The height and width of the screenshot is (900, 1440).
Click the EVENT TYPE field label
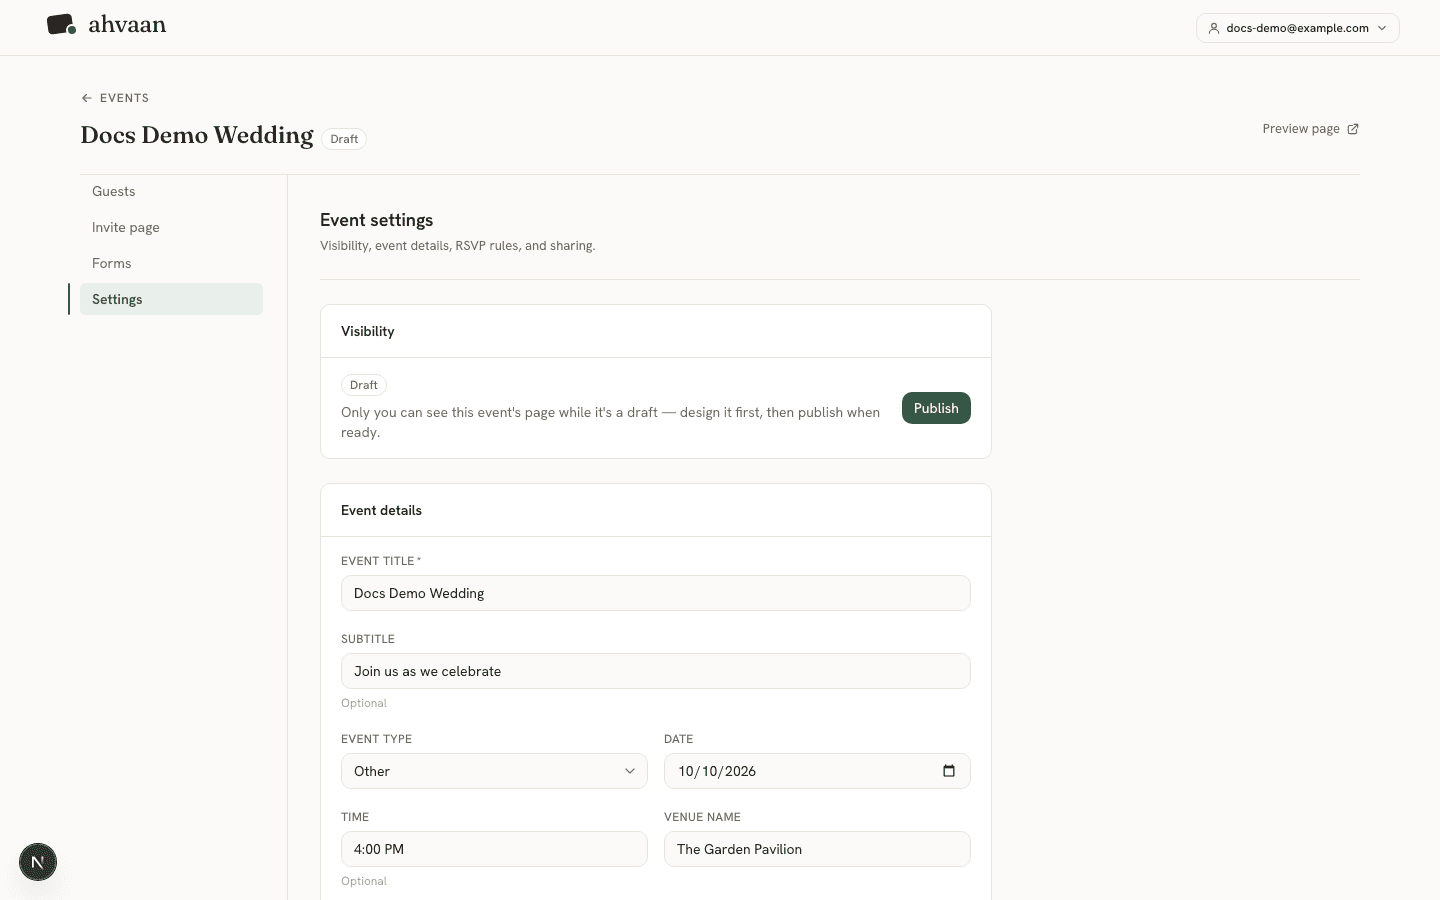pos(376,739)
